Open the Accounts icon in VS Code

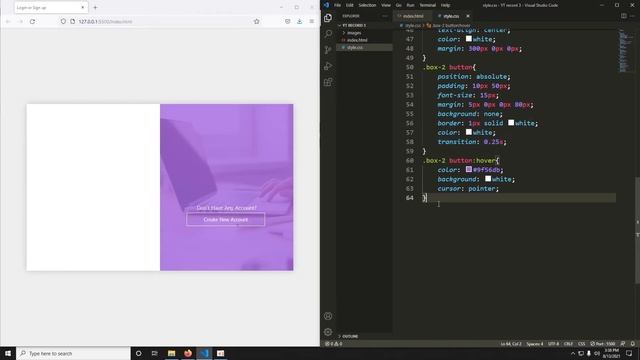click(328, 316)
